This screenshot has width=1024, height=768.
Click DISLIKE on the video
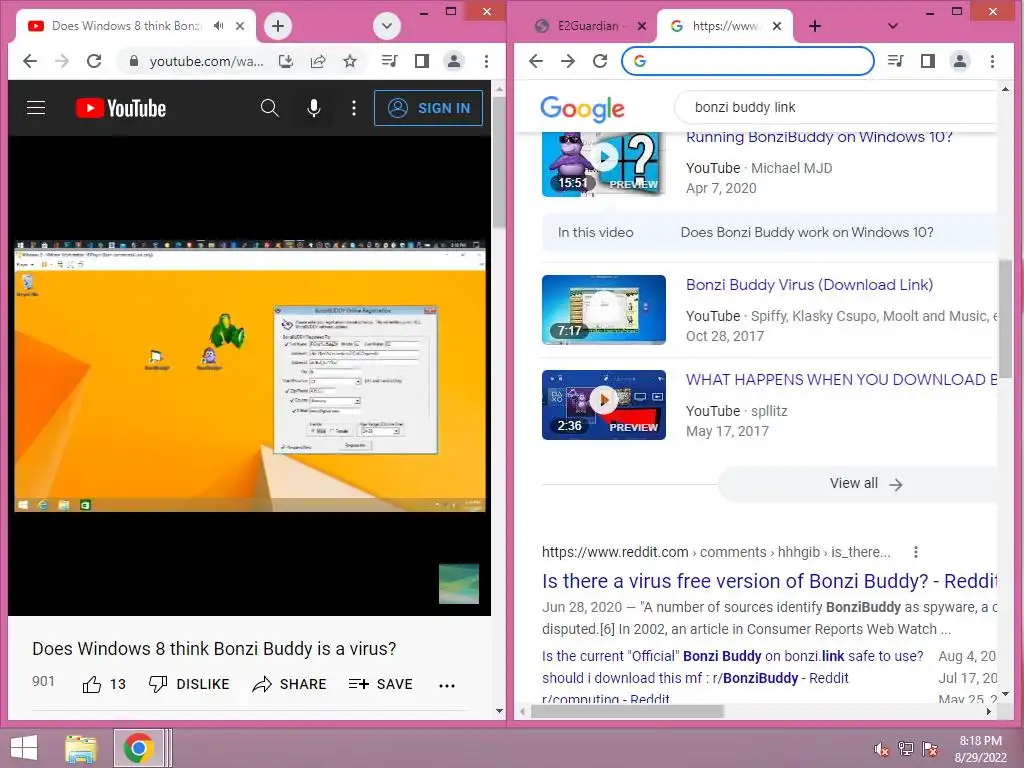[x=189, y=684]
